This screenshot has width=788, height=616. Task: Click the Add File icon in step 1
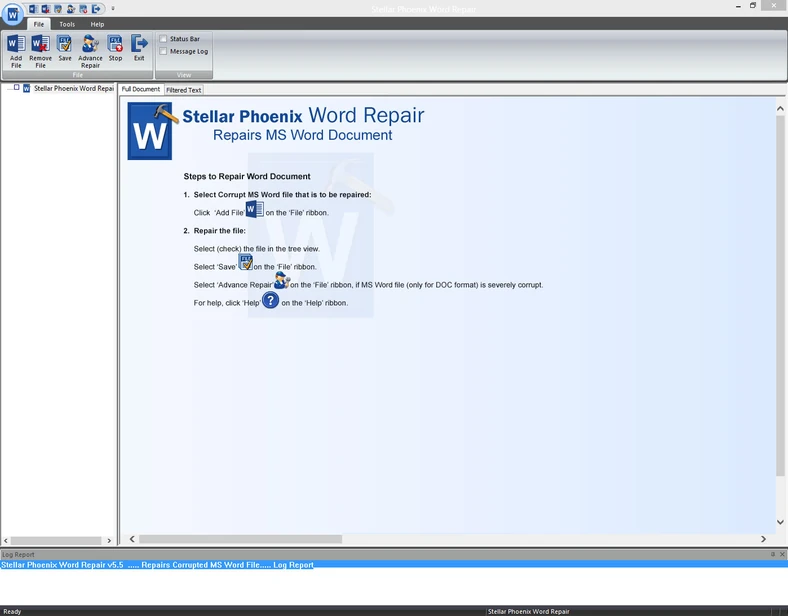(254, 209)
